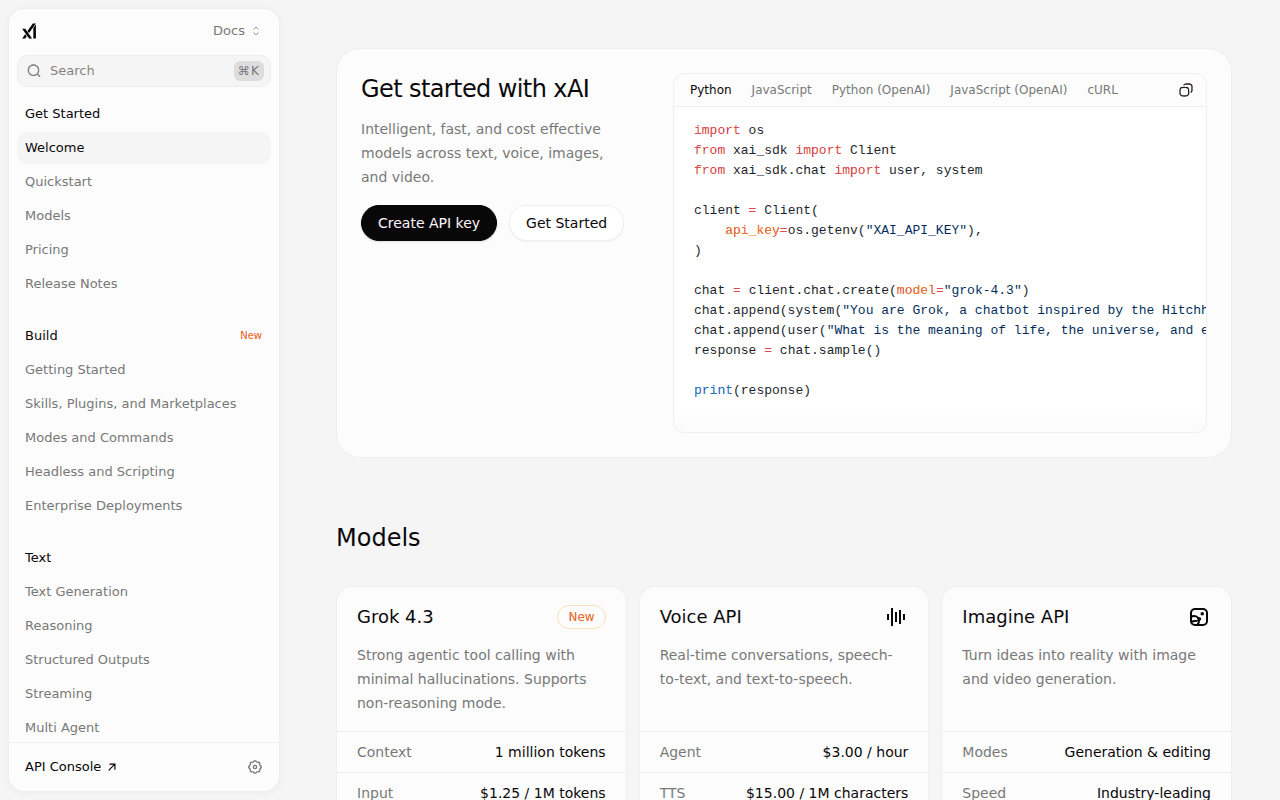Screen dimensions: 1280x800
Task: Open the Imagine API card title
Action: [x=1016, y=617]
